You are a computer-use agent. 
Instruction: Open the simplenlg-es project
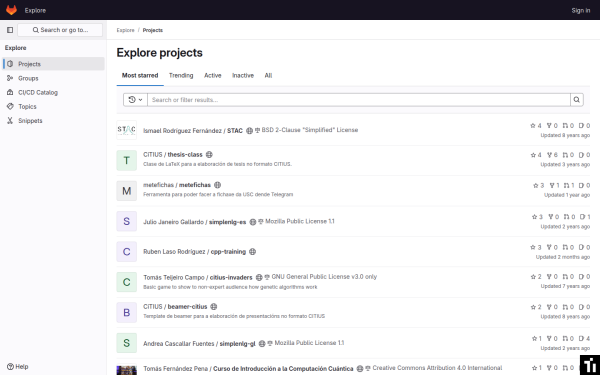click(x=194, y=222)
